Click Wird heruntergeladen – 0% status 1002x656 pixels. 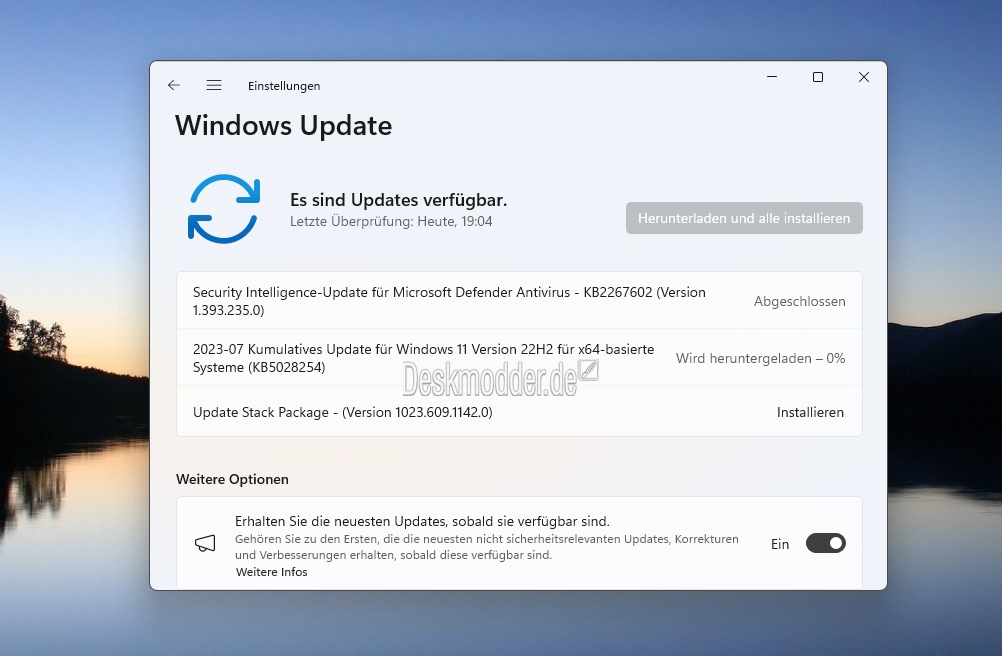click(760, 358)
